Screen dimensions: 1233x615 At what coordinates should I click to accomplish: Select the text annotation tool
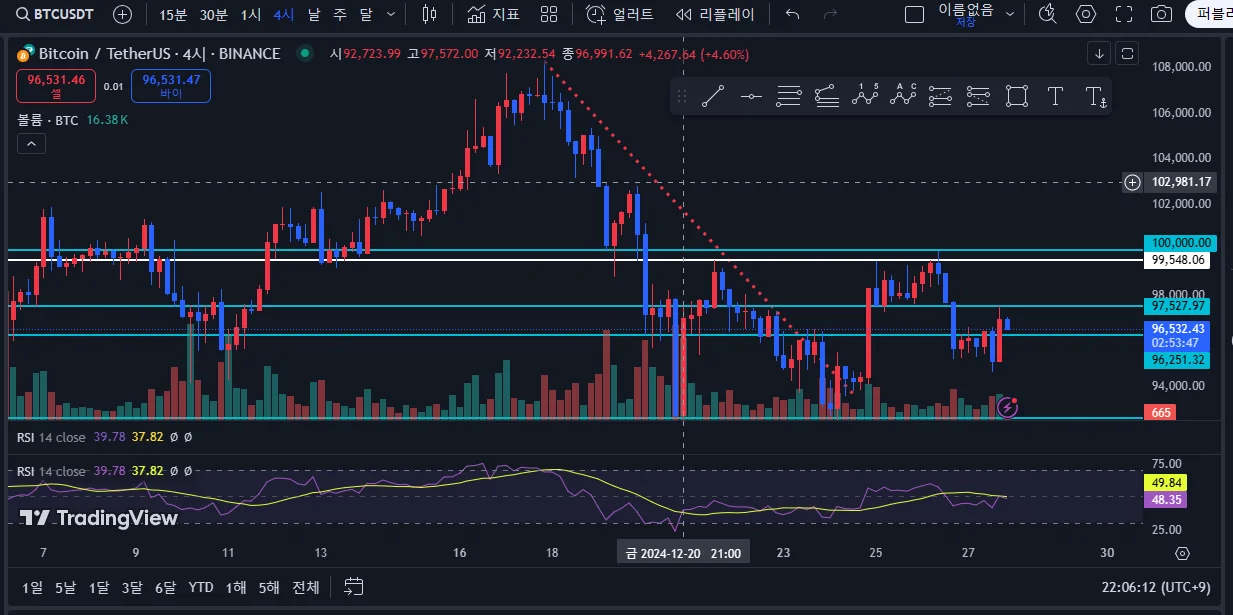click(x=1055, y=97)
